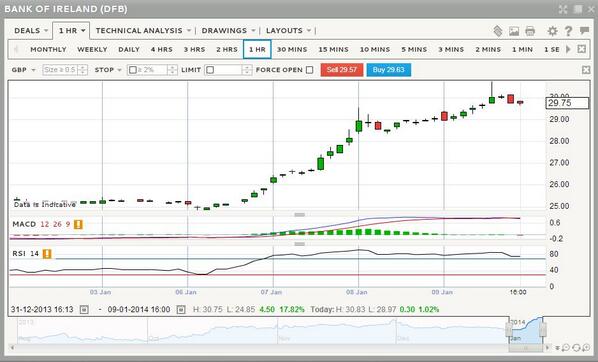Click the left navigator range handle
Image resolution: width=598 pixels, height=362 pixels.
509,329
